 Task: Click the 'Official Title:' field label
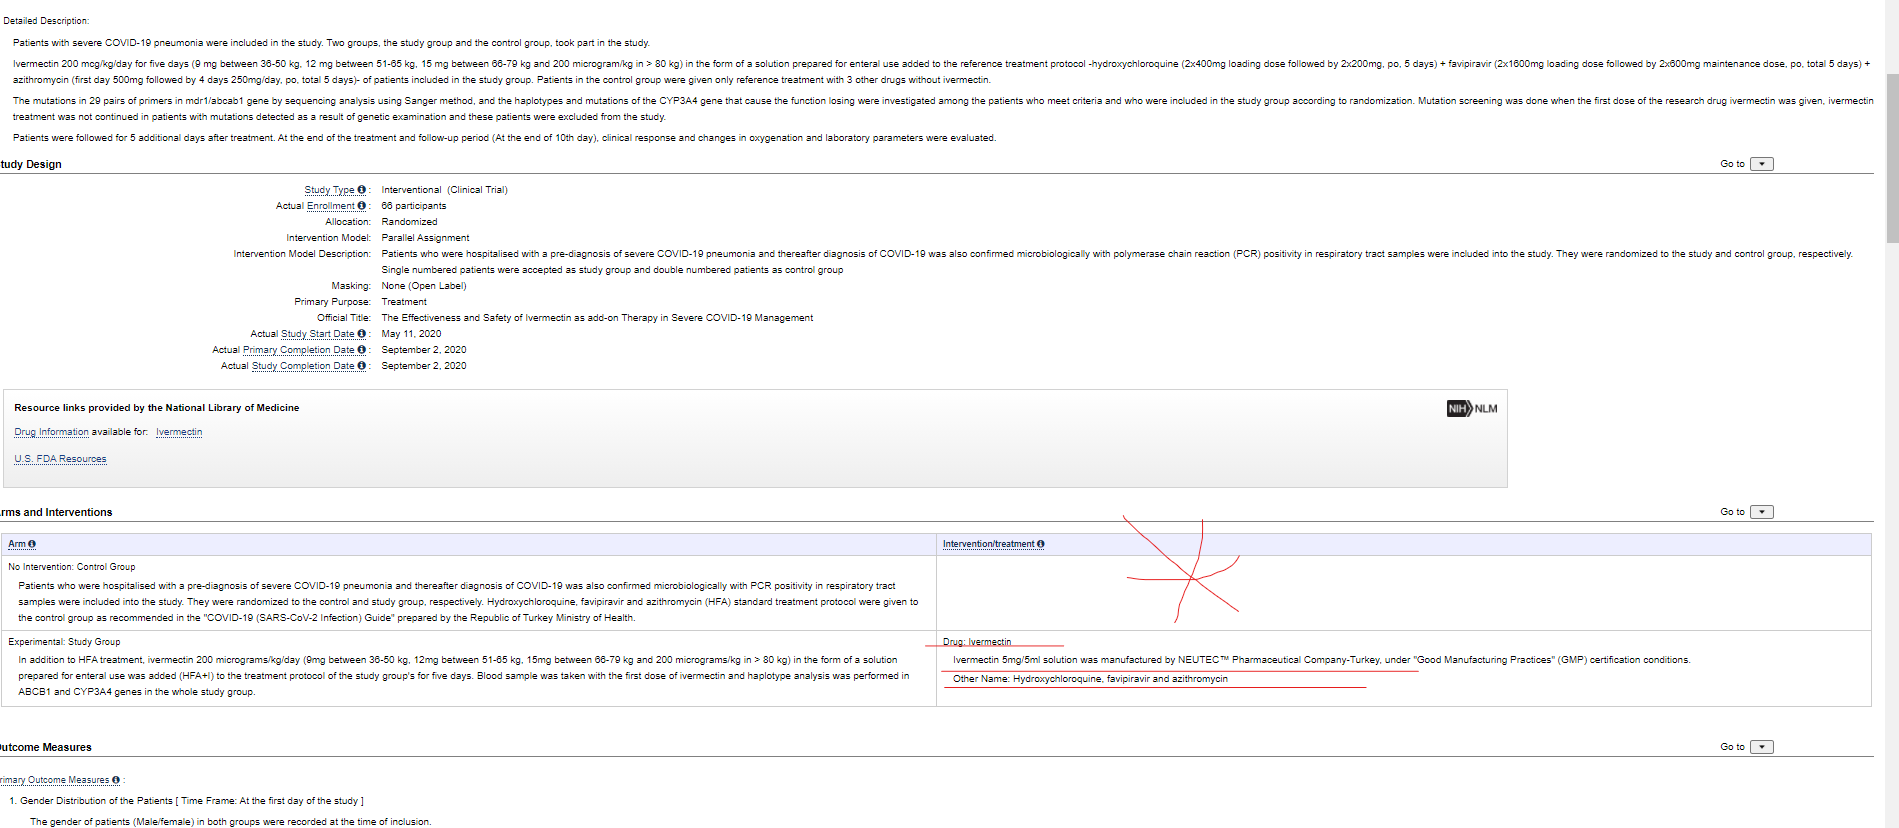point(344,318)
